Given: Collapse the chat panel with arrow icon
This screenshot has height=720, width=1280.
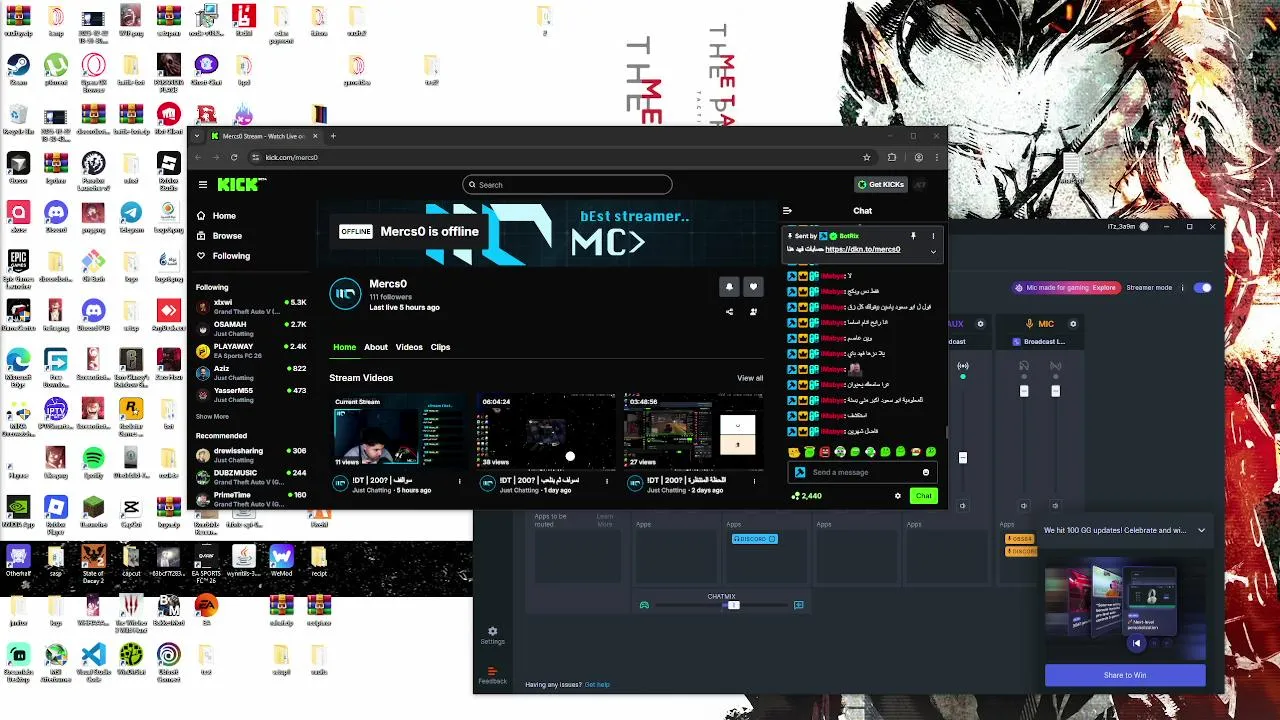Looking at the screenshot, I should pyautogui.click(x=787, y=211).
